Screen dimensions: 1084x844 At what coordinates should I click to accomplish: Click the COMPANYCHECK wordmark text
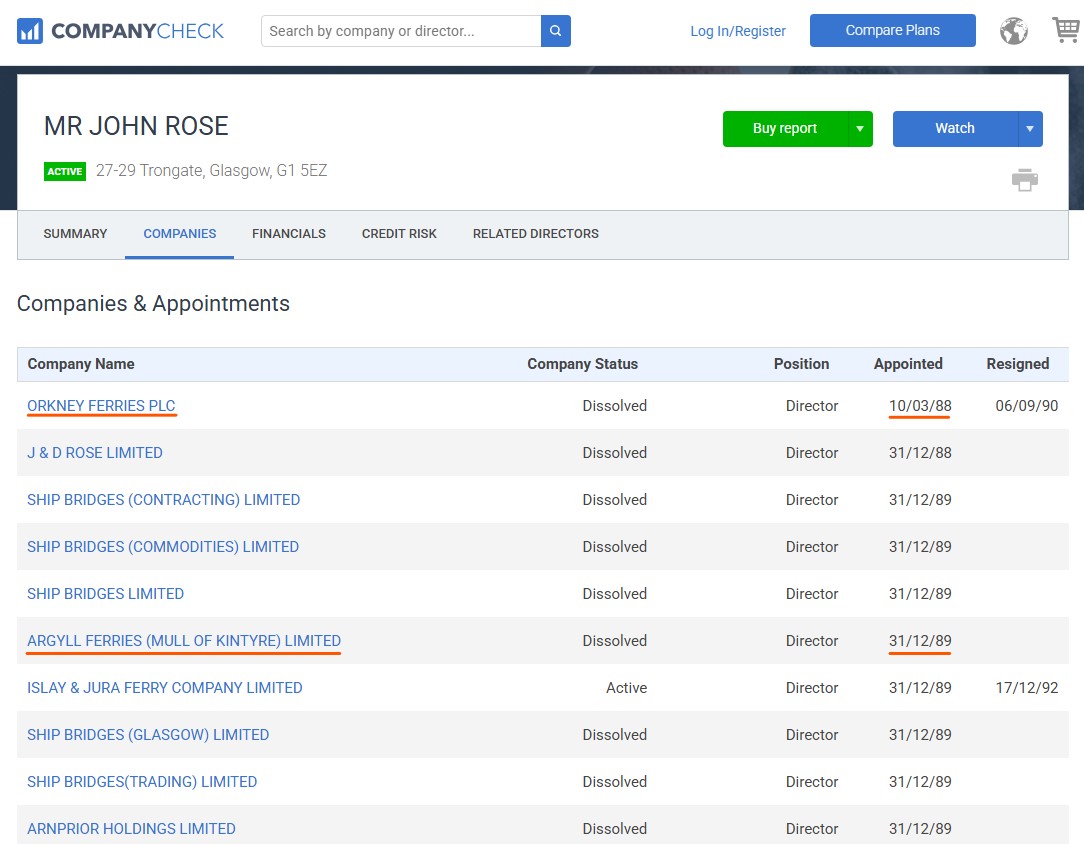tap(138, 31)
